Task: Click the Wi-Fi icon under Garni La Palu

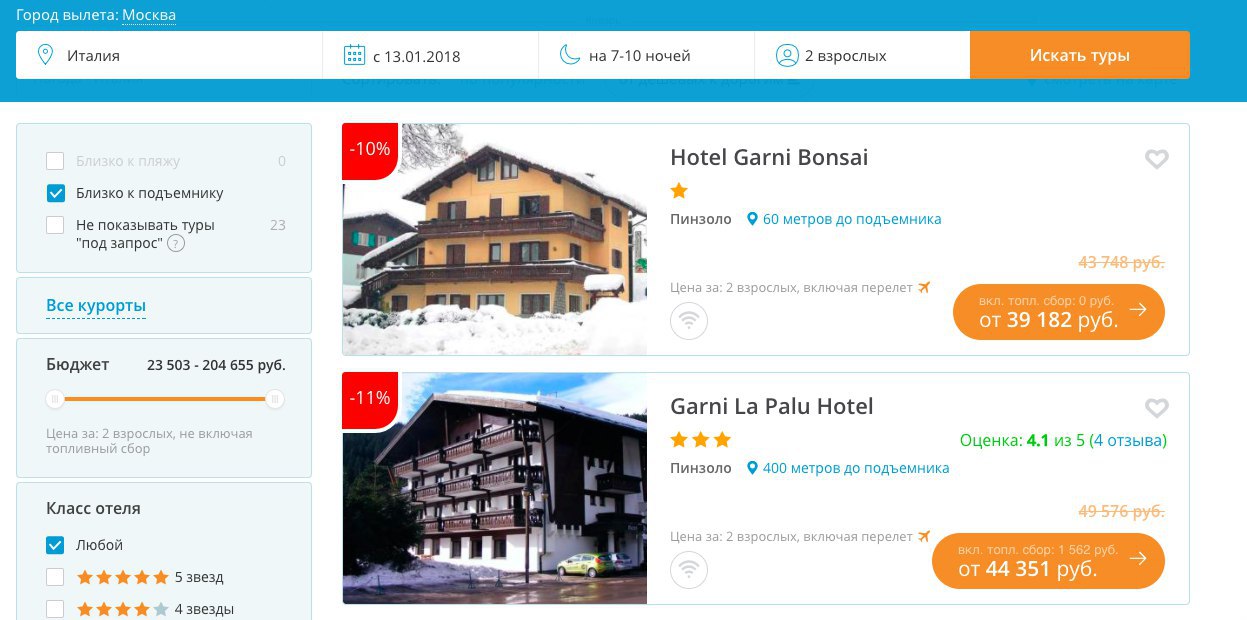Action: [689, 570]
